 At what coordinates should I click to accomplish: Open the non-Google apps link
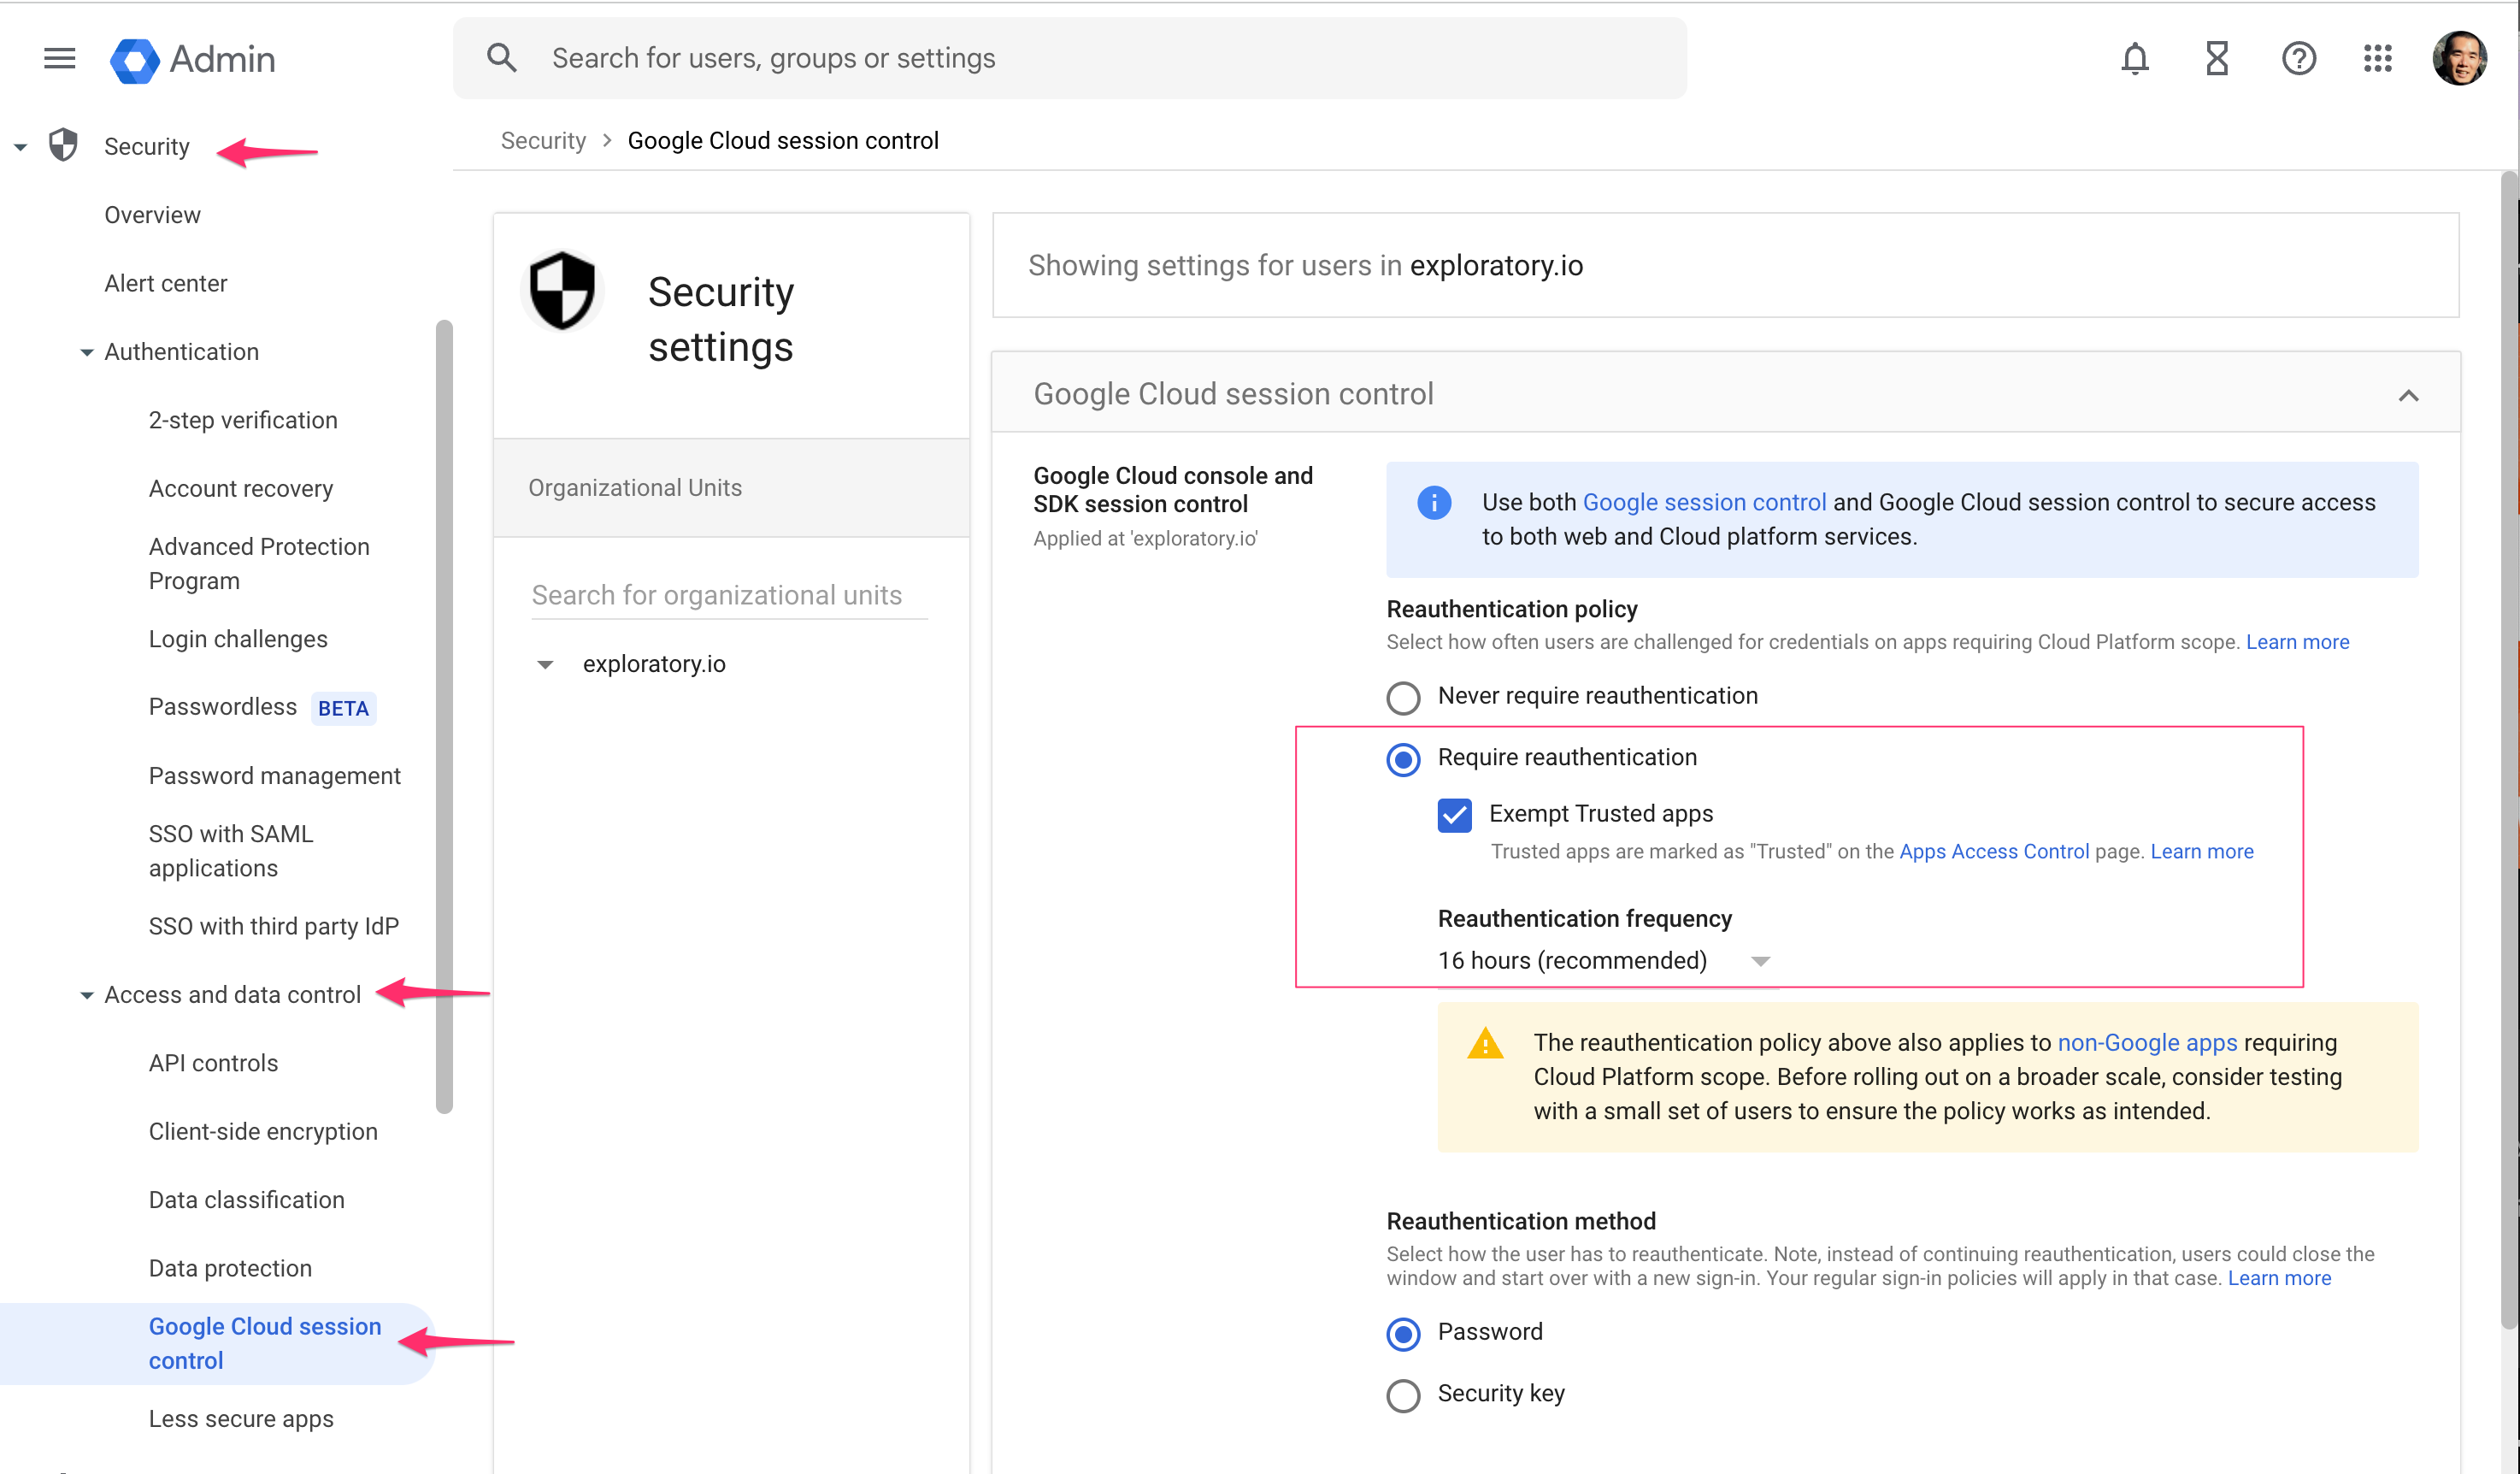click(x=2147, y=1042)
